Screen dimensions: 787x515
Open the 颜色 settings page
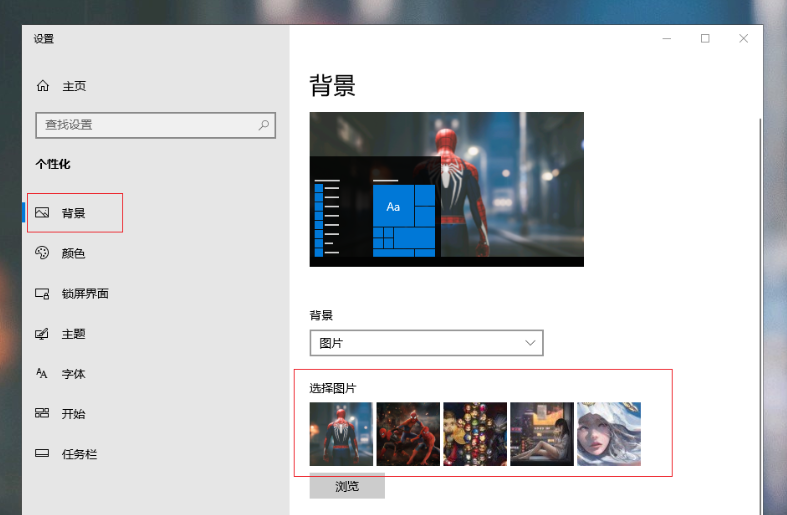(73, 253)
